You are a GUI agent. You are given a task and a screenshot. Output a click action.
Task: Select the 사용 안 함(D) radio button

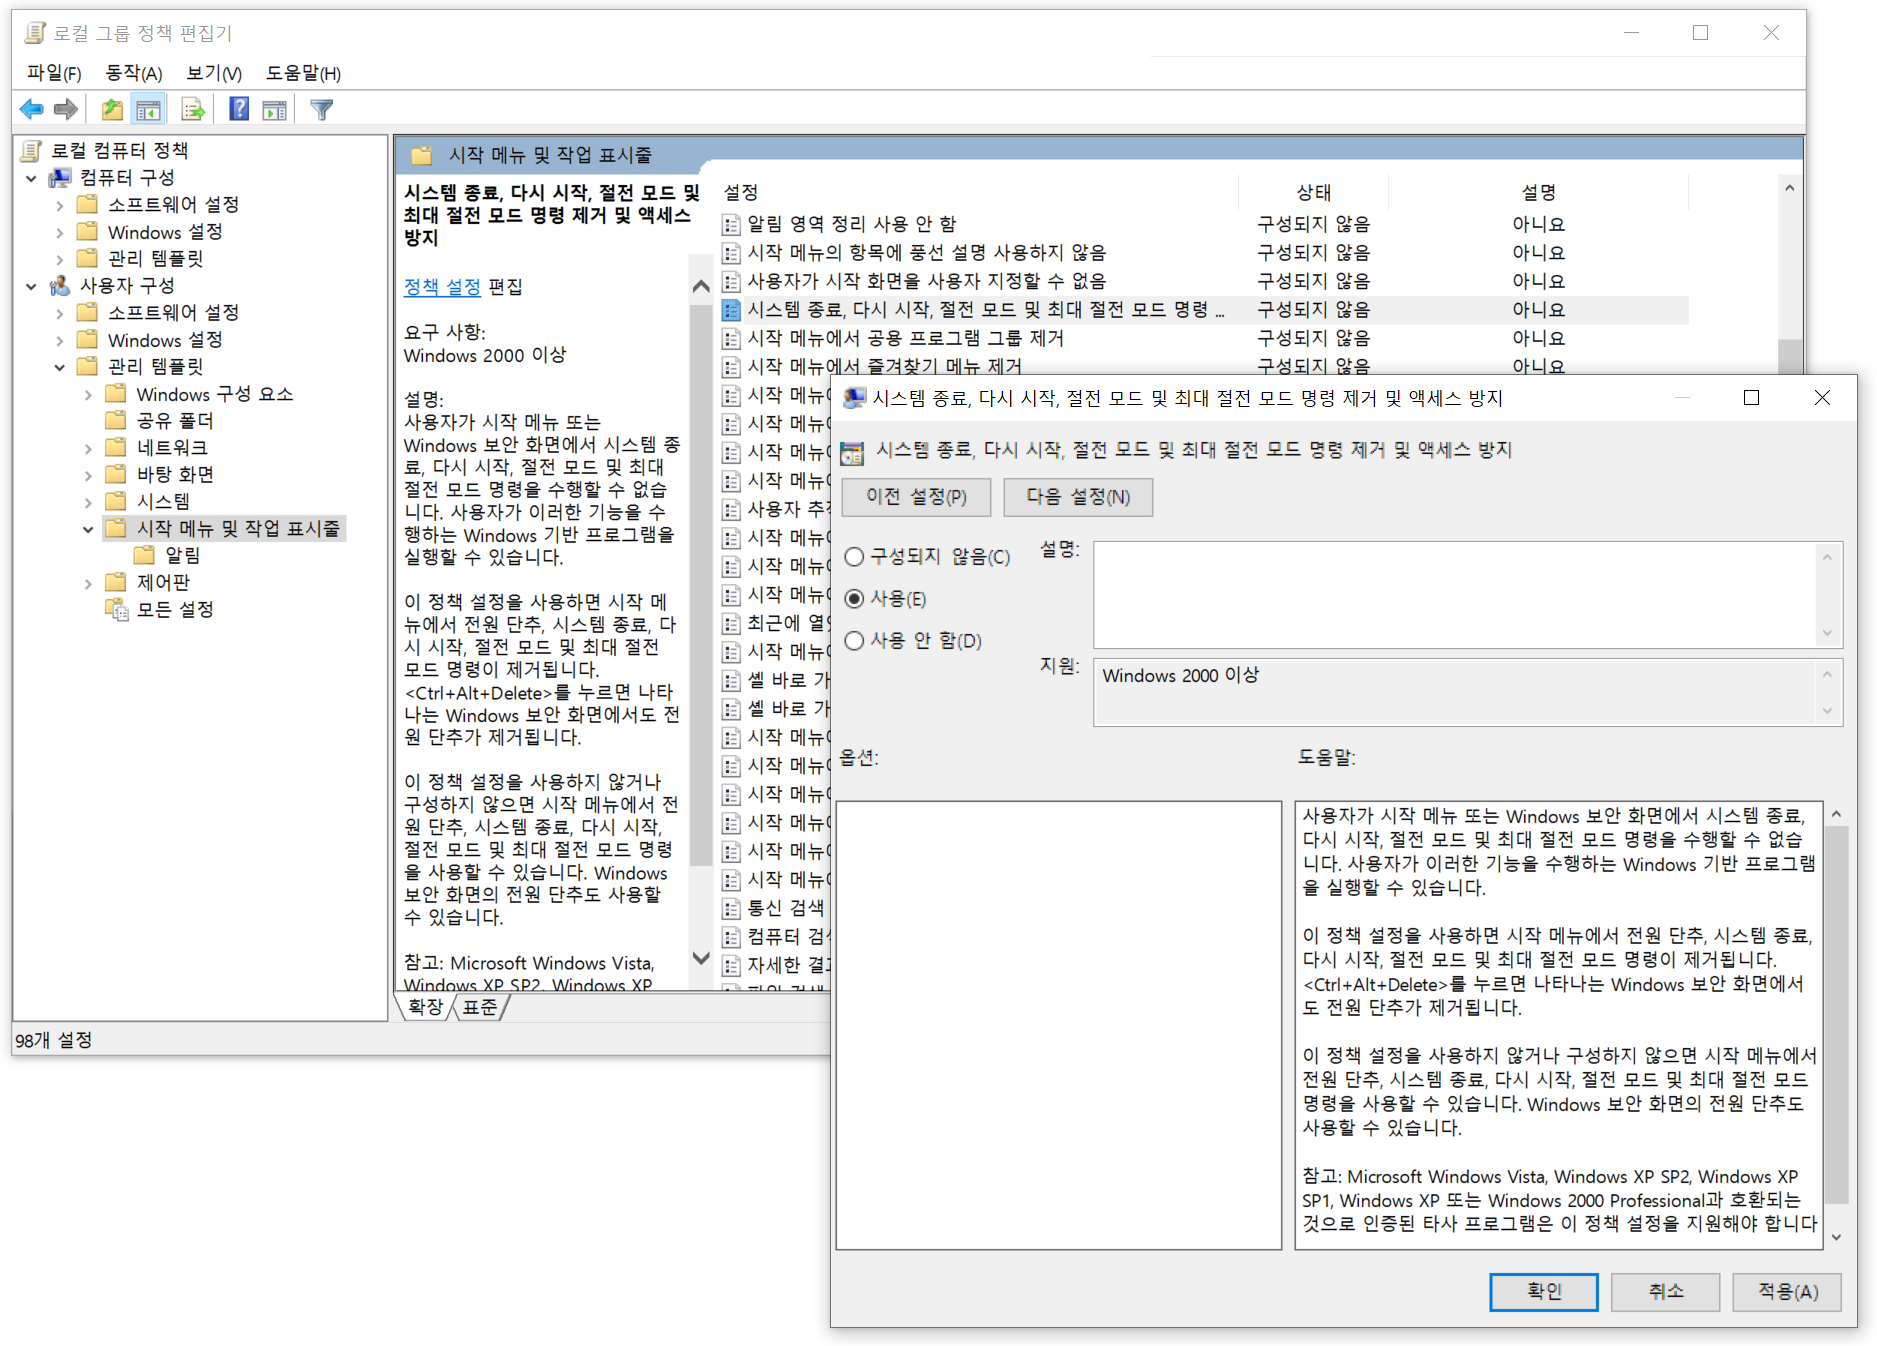[854, 641]
